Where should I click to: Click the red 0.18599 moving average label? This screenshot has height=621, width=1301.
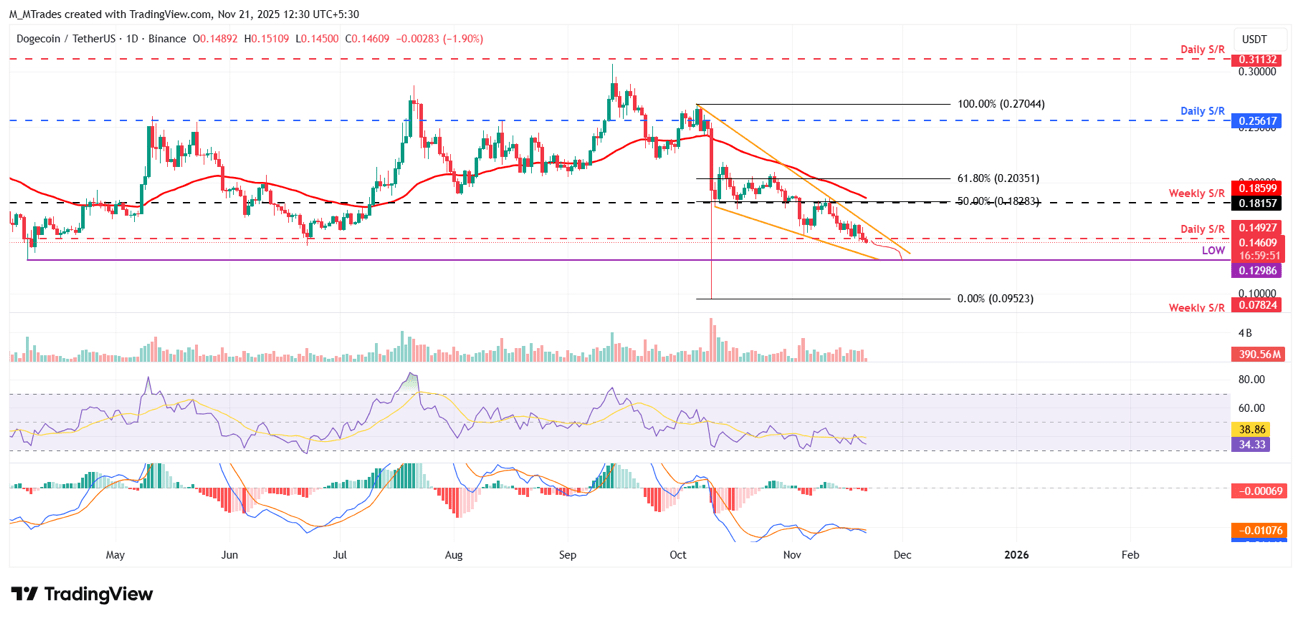1254,188
